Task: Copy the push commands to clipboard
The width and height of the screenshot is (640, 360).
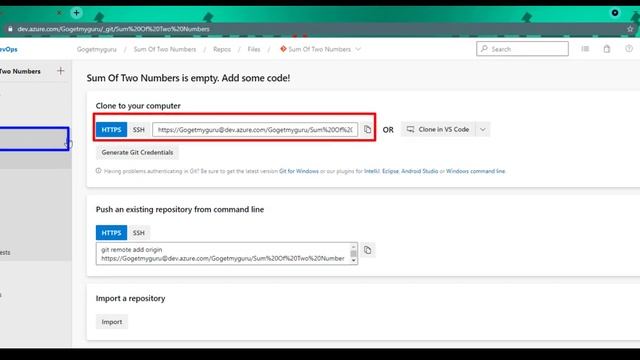Action: (367, 250)
